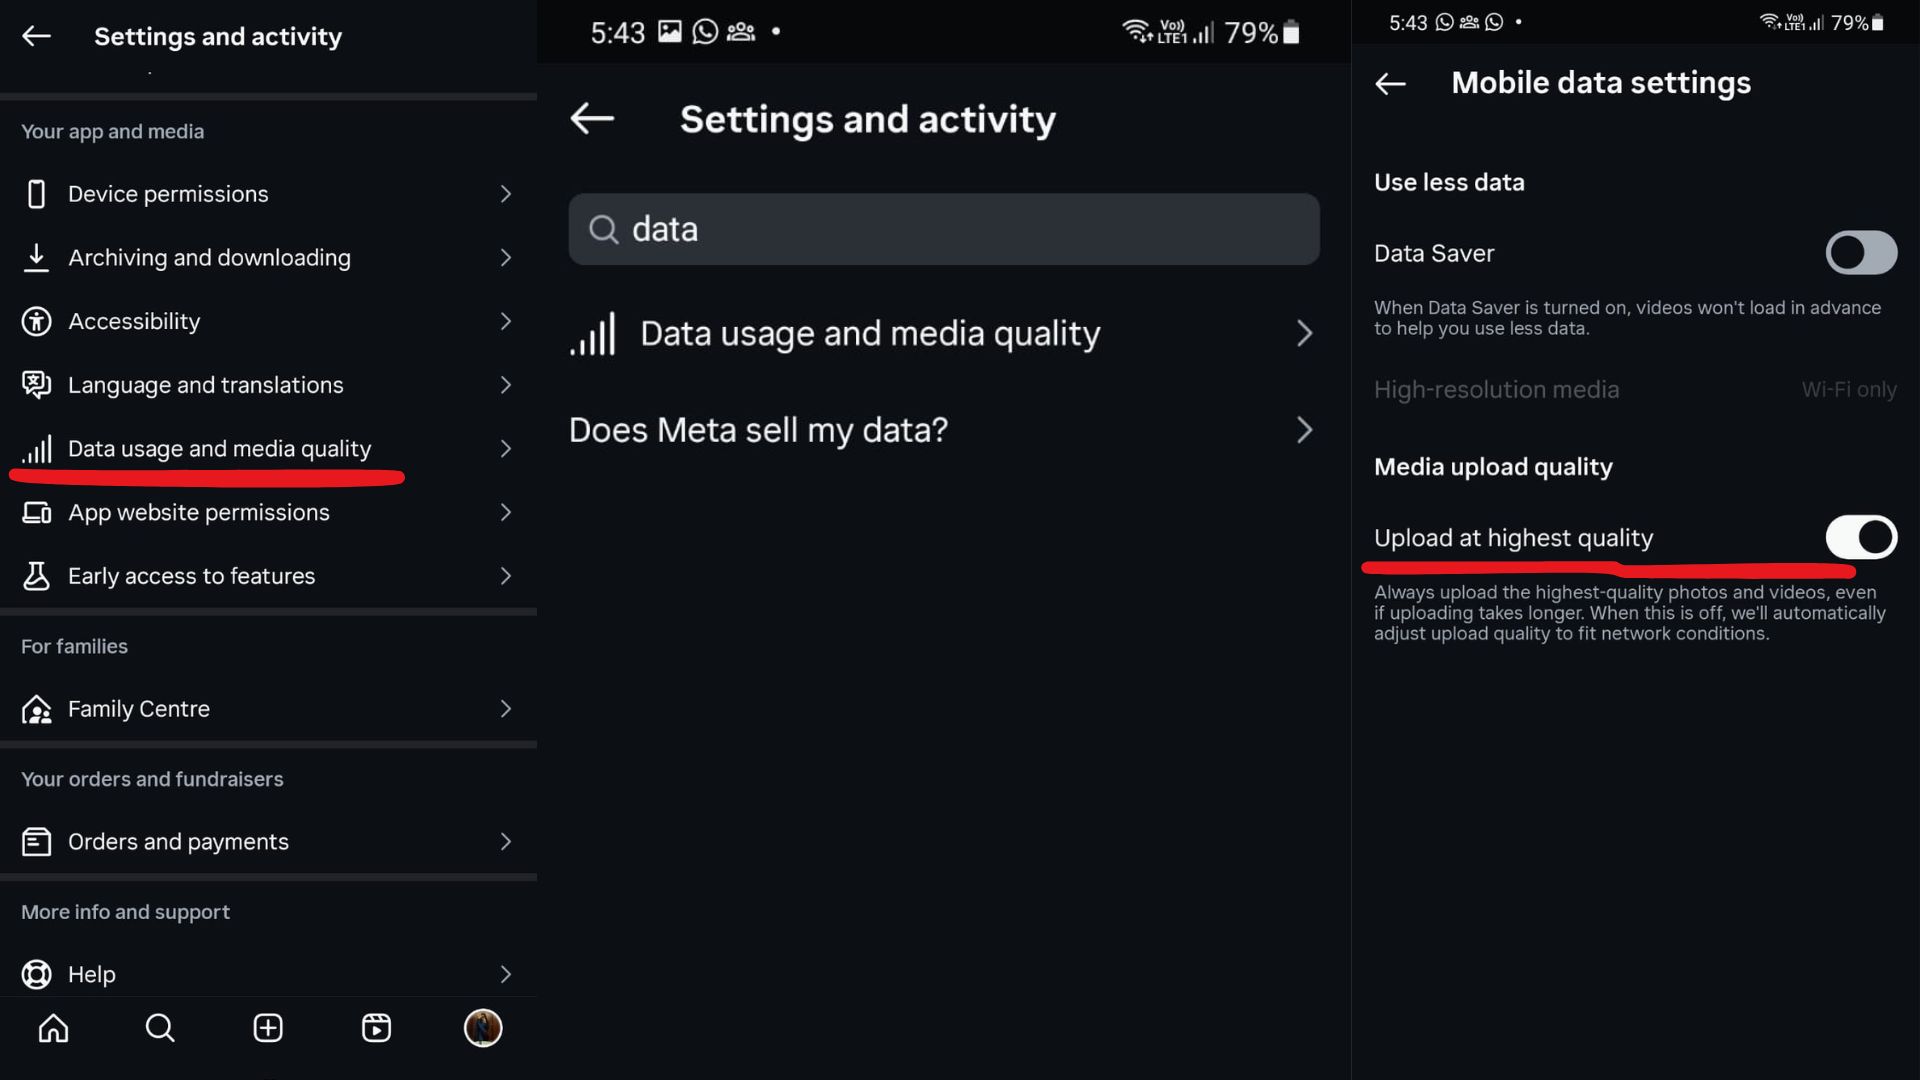This screenshot has width=1920, height=1080.
Task: Click the Home icon in bottom navigation
Action: coord(52,1028)
